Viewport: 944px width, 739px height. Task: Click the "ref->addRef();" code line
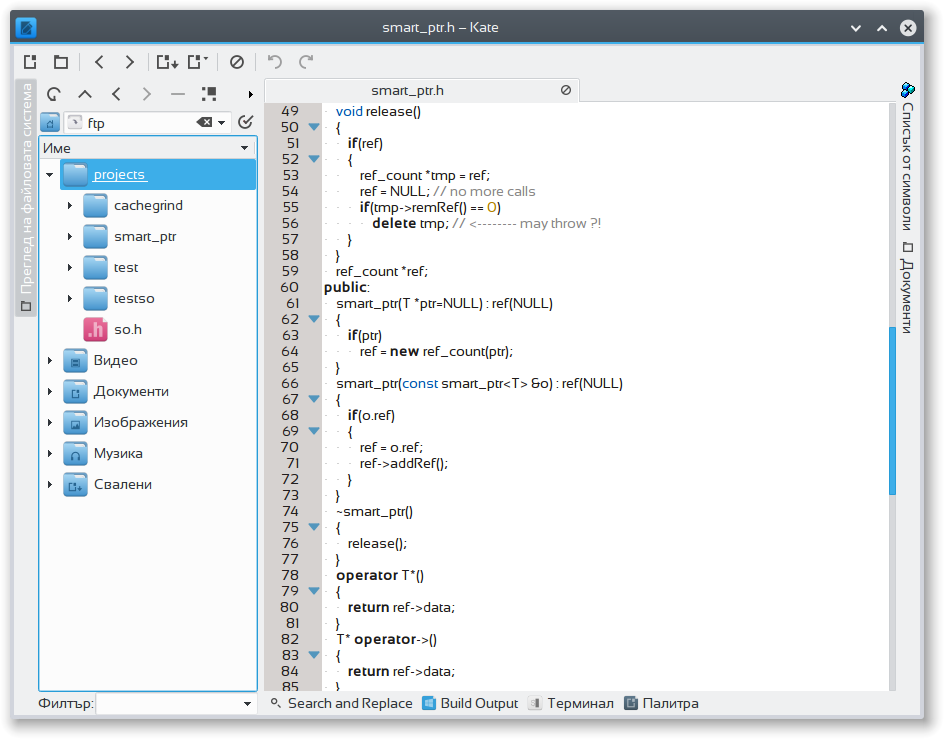click(404, 463)
